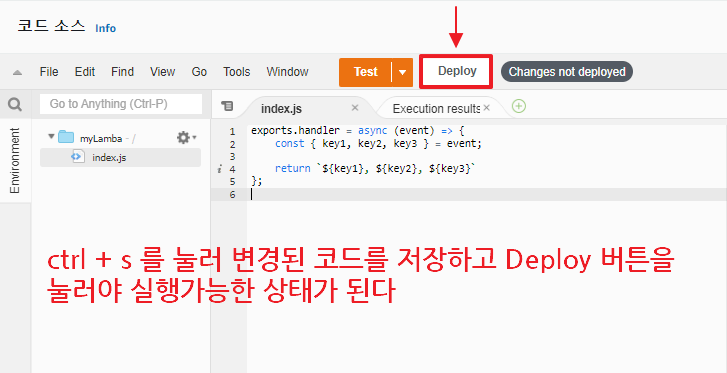Screen dimensions: 727x373
Task: Open the Go menu
Action: (199, 72)
